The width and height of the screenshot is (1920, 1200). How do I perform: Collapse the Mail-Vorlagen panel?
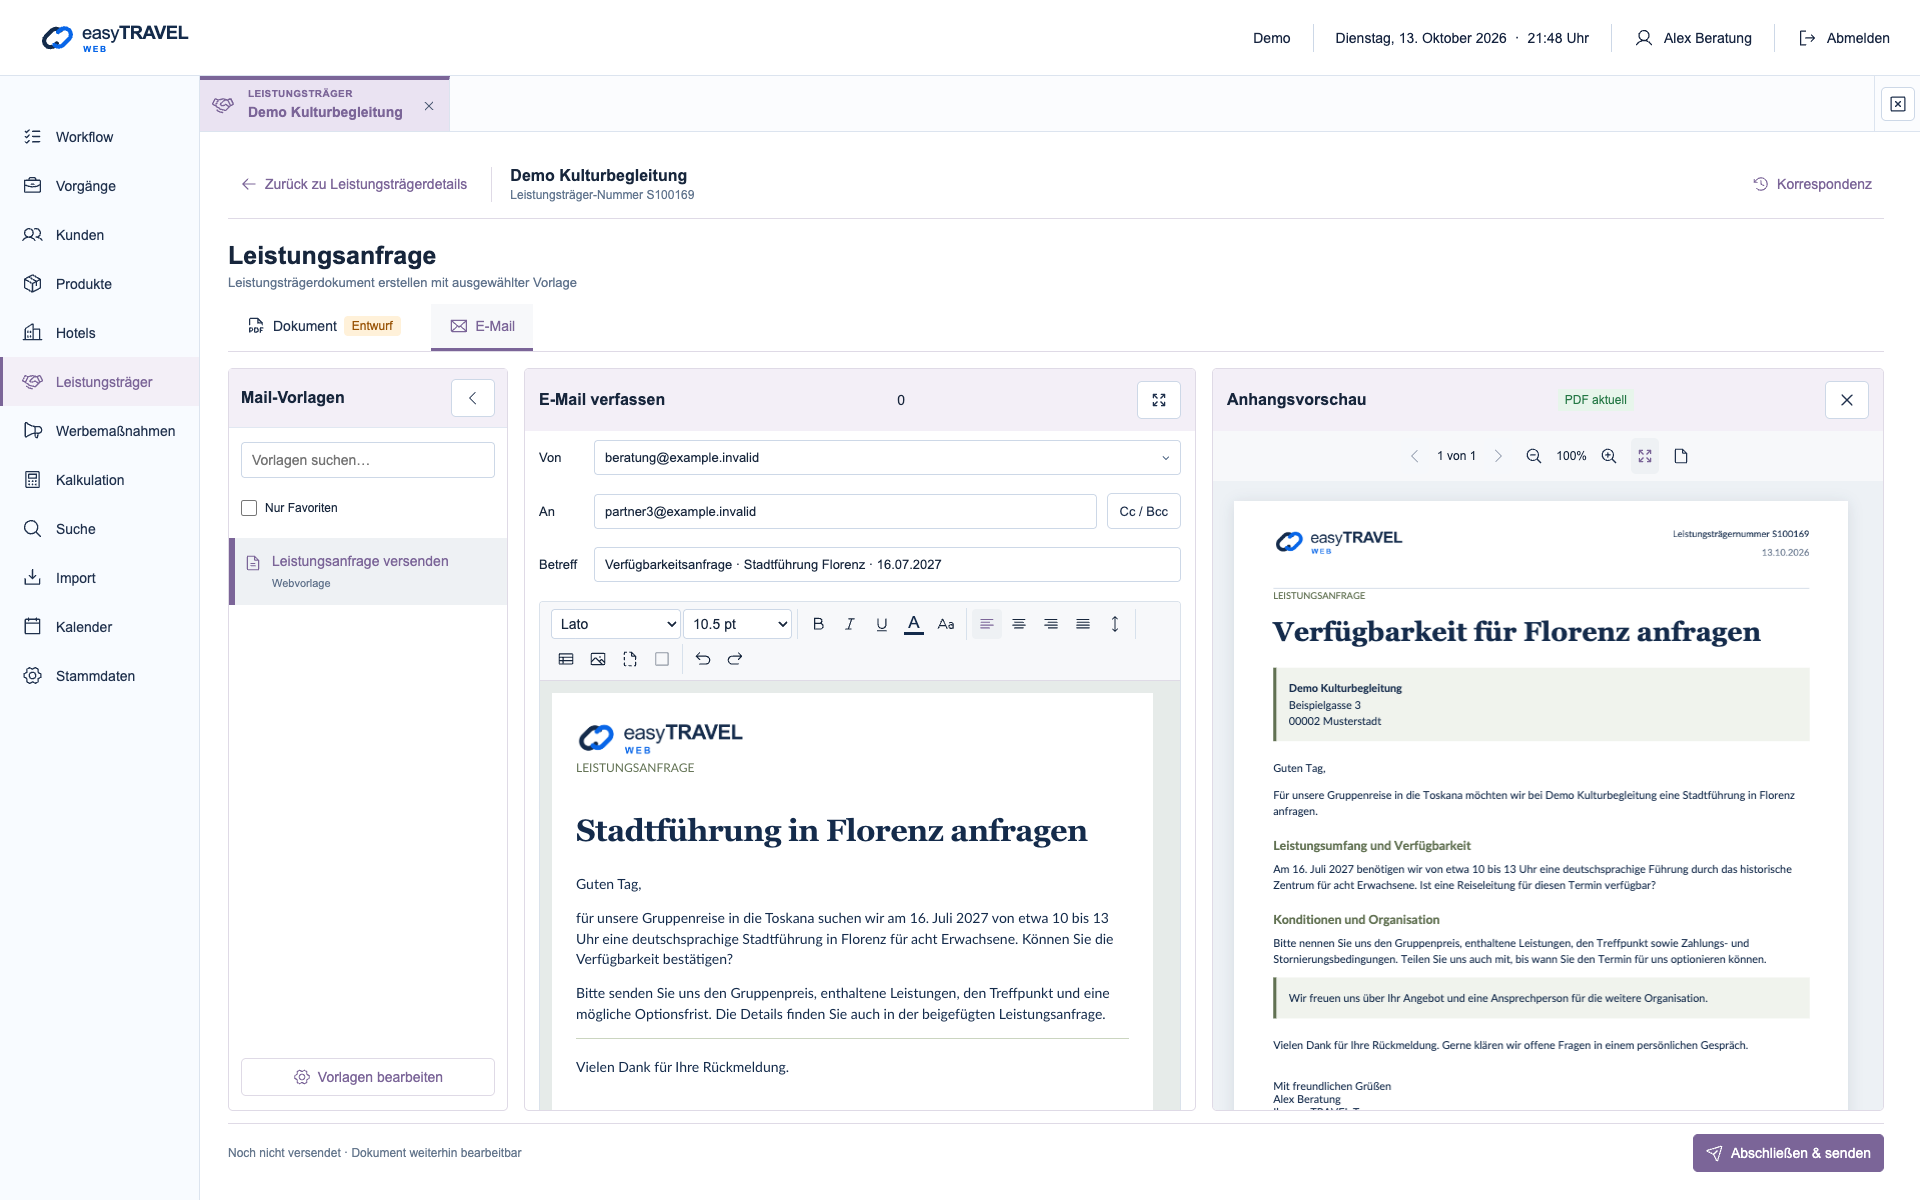[x=473, y=398]
